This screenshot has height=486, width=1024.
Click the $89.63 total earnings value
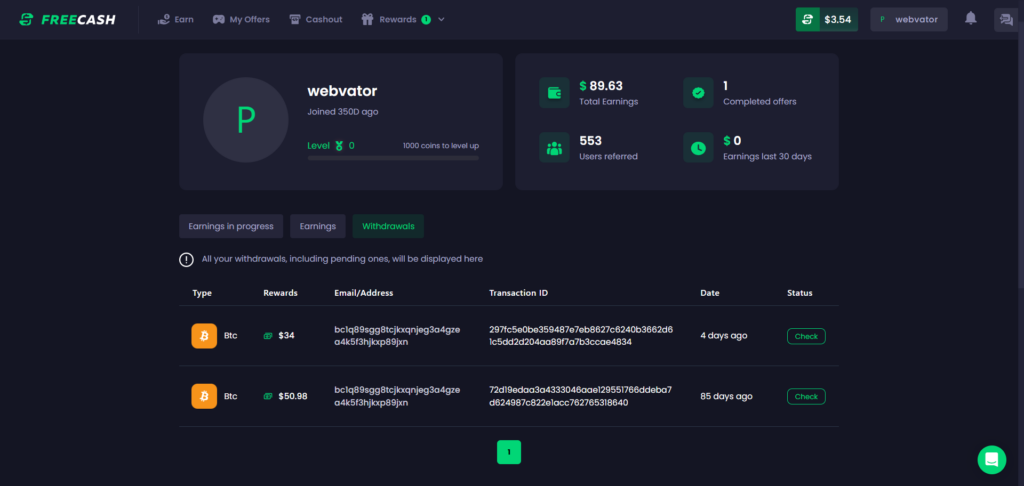(601, 86)
